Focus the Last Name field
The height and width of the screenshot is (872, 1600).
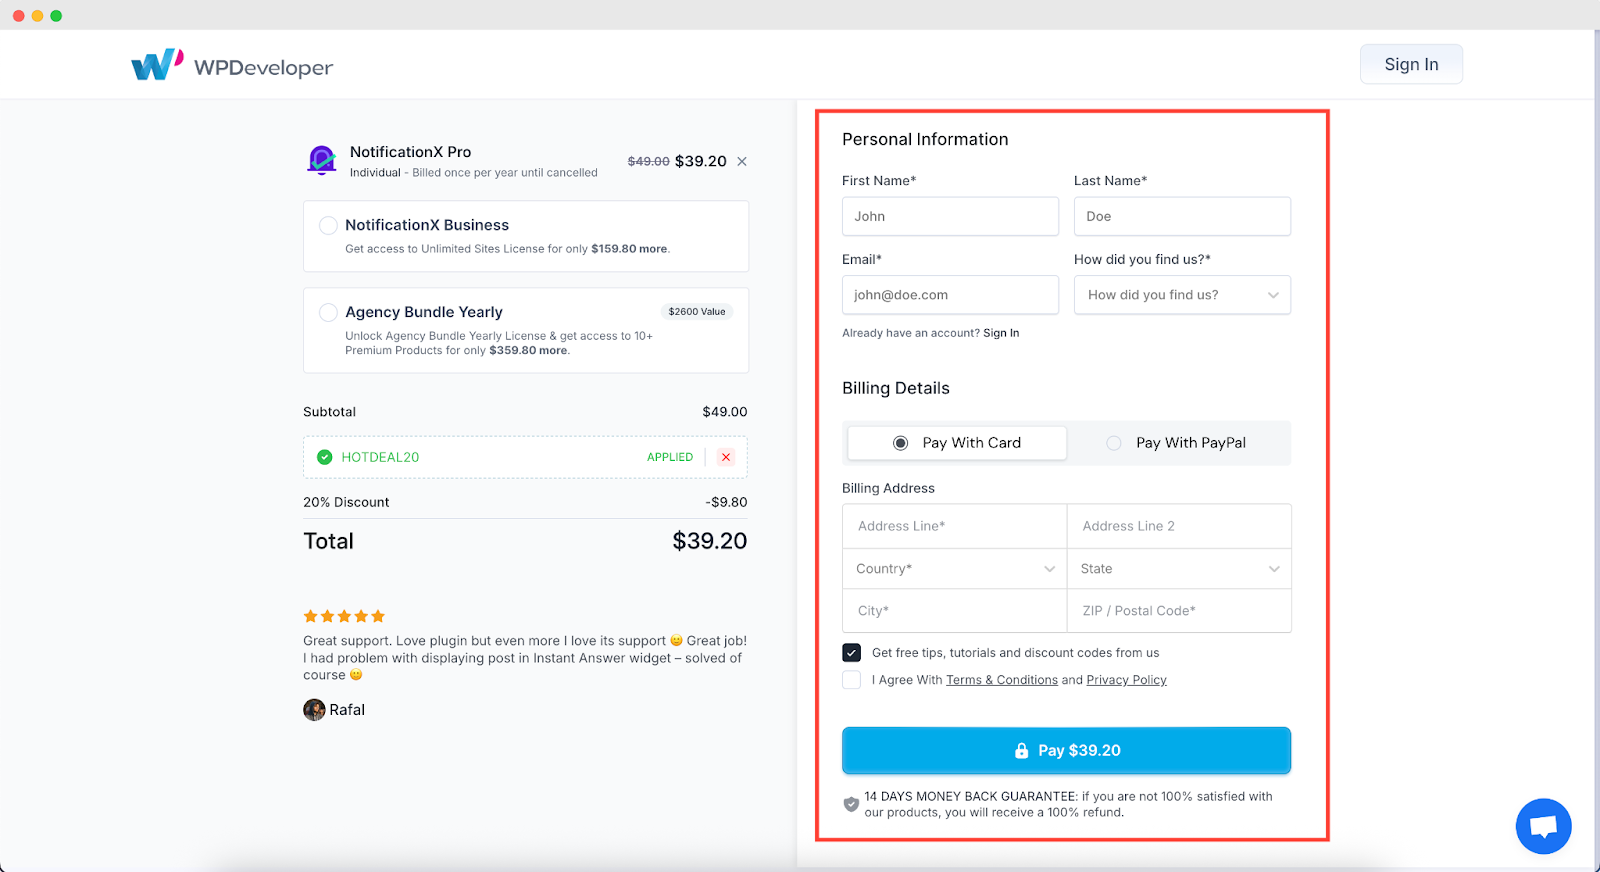pos(1182,216)
